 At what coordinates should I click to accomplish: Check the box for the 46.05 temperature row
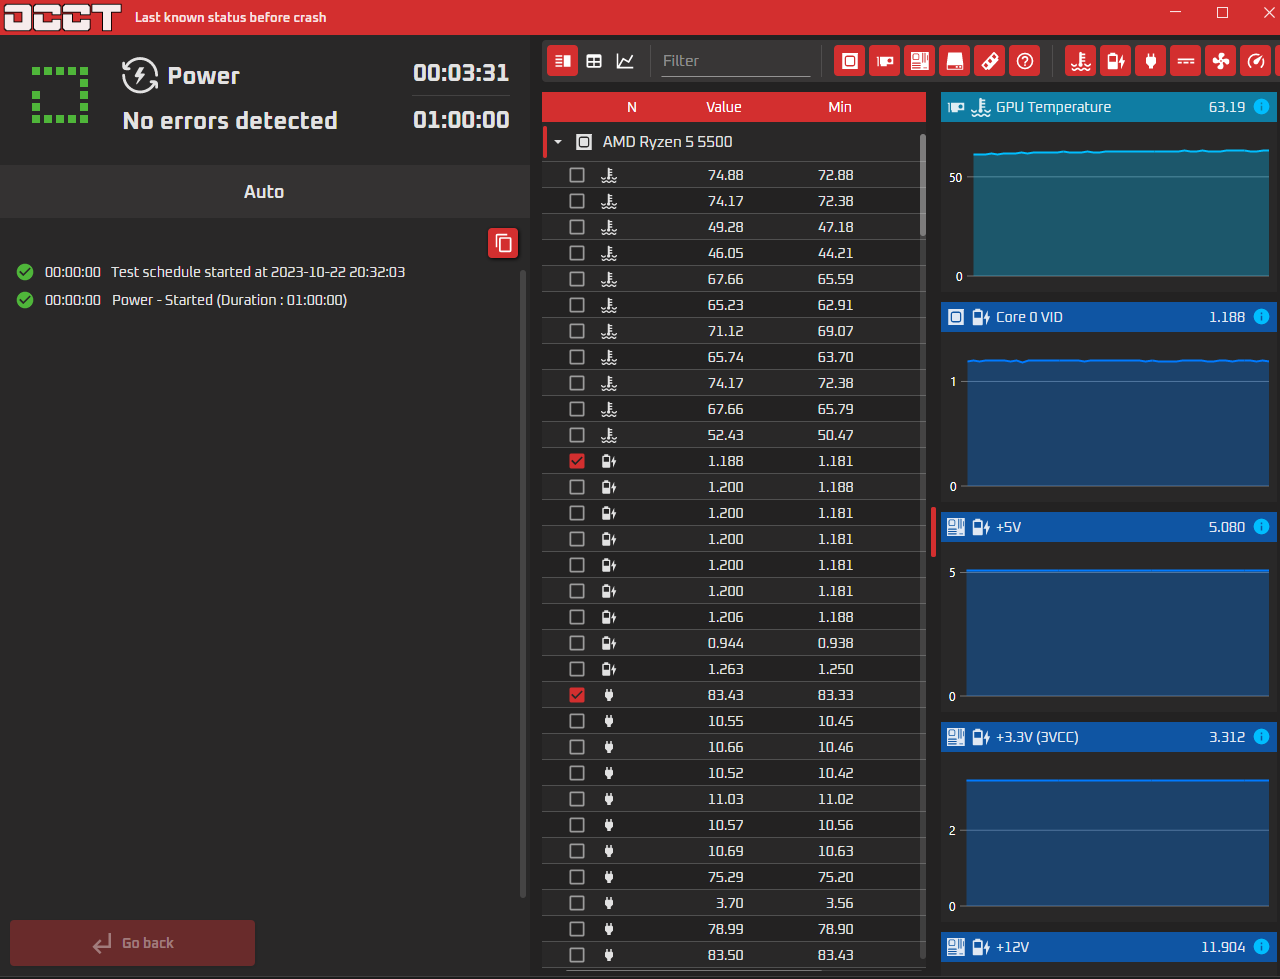(577, 253)
